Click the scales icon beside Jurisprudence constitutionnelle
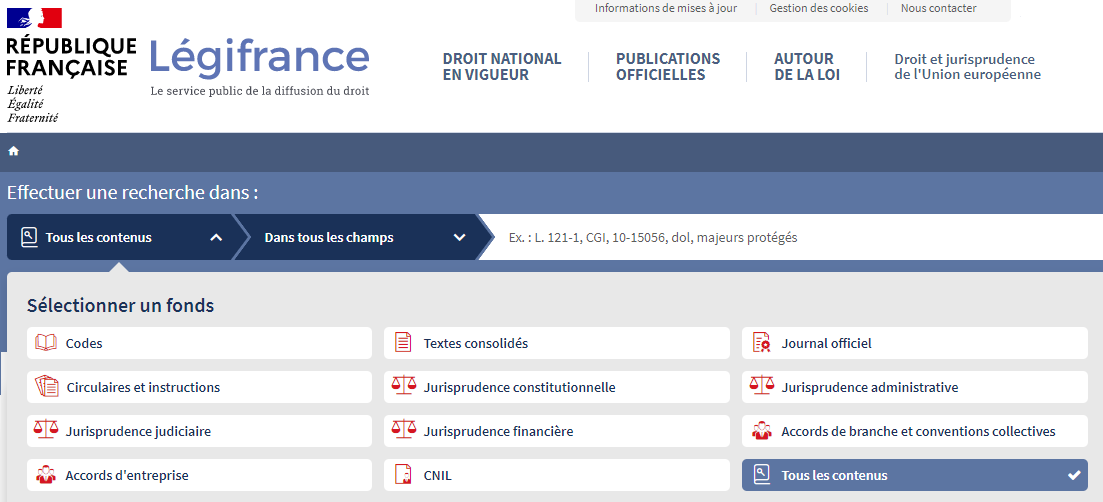This screenshot has height=502, width=1103. (x=404, y=386)
